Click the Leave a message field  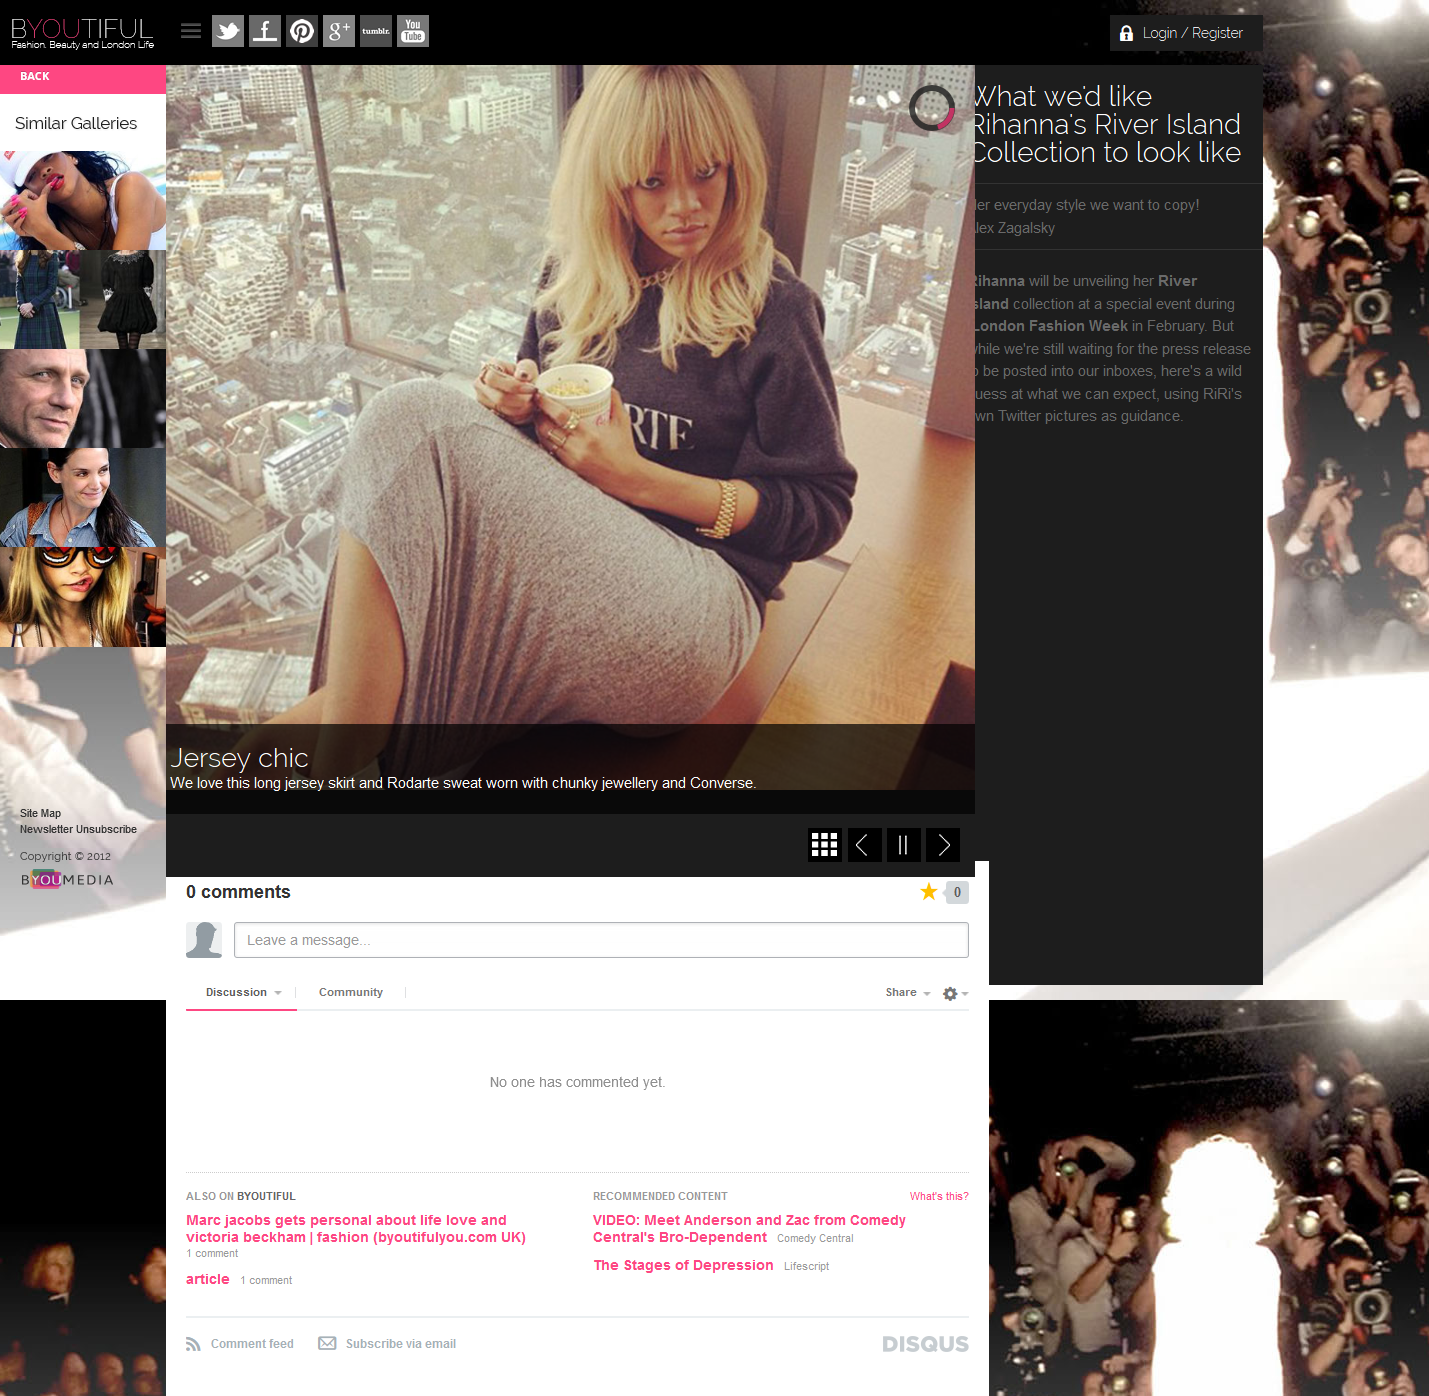tap(601, 940)
